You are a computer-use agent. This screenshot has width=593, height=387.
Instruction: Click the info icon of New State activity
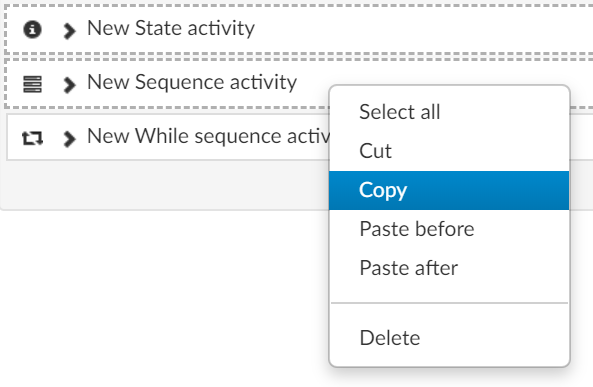[32, 29]
